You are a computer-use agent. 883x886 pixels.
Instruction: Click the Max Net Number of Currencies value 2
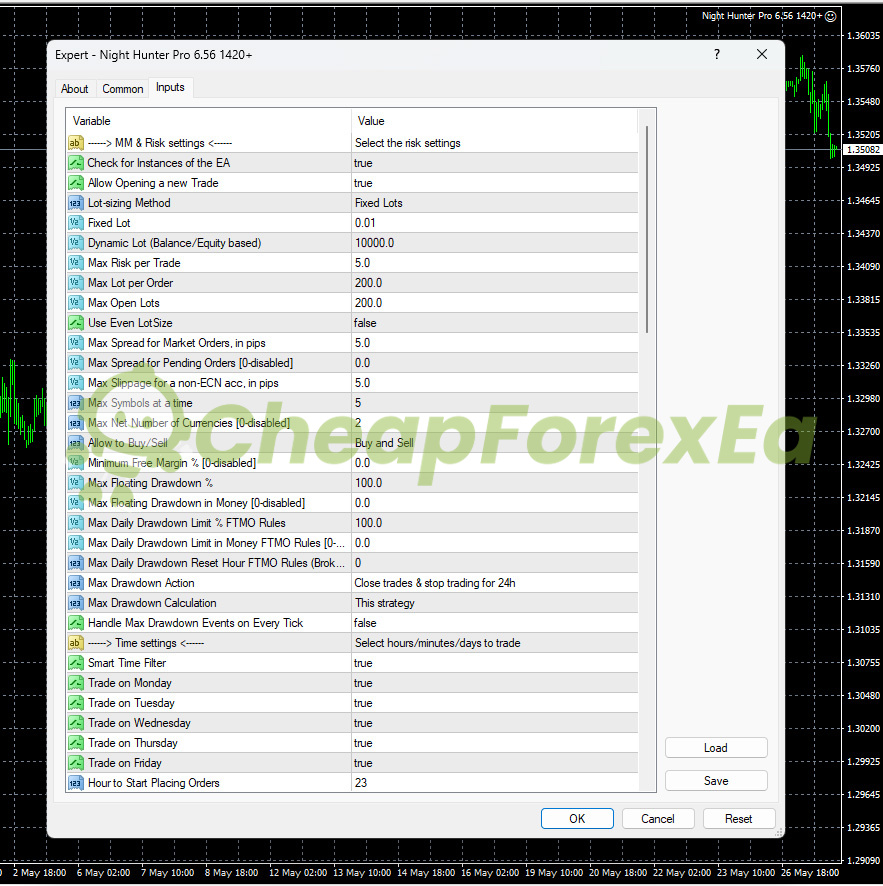pyautogui.click(x=494, y=423)
